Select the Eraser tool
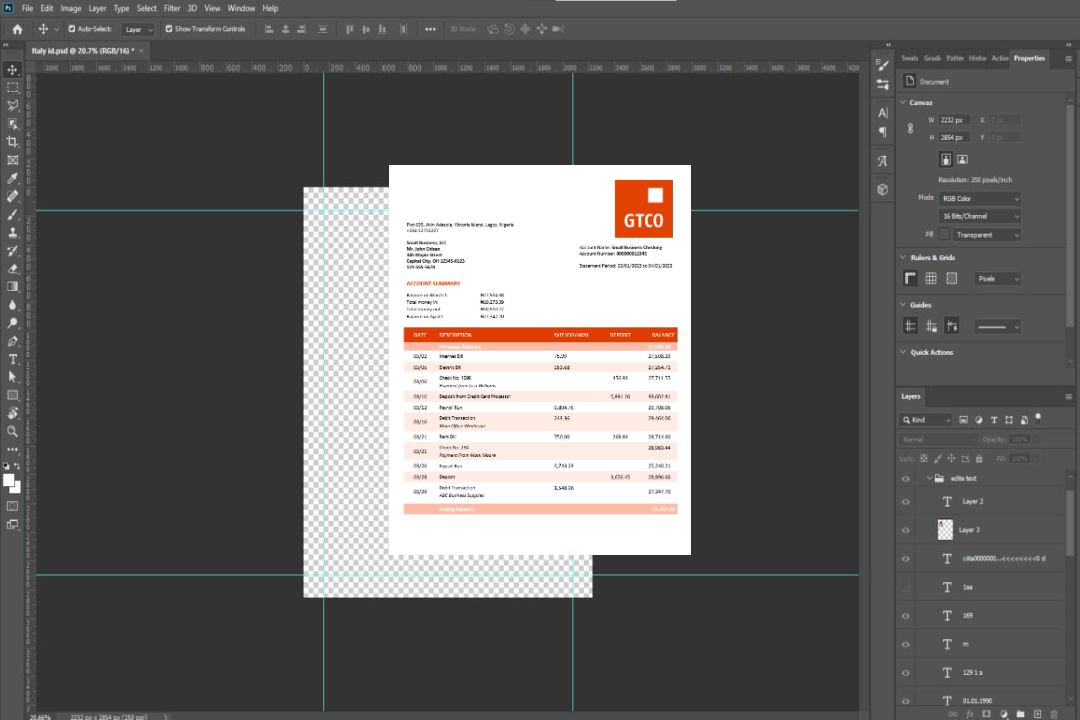The height and width of the screenshot is (720, 1080). [12, 269]
